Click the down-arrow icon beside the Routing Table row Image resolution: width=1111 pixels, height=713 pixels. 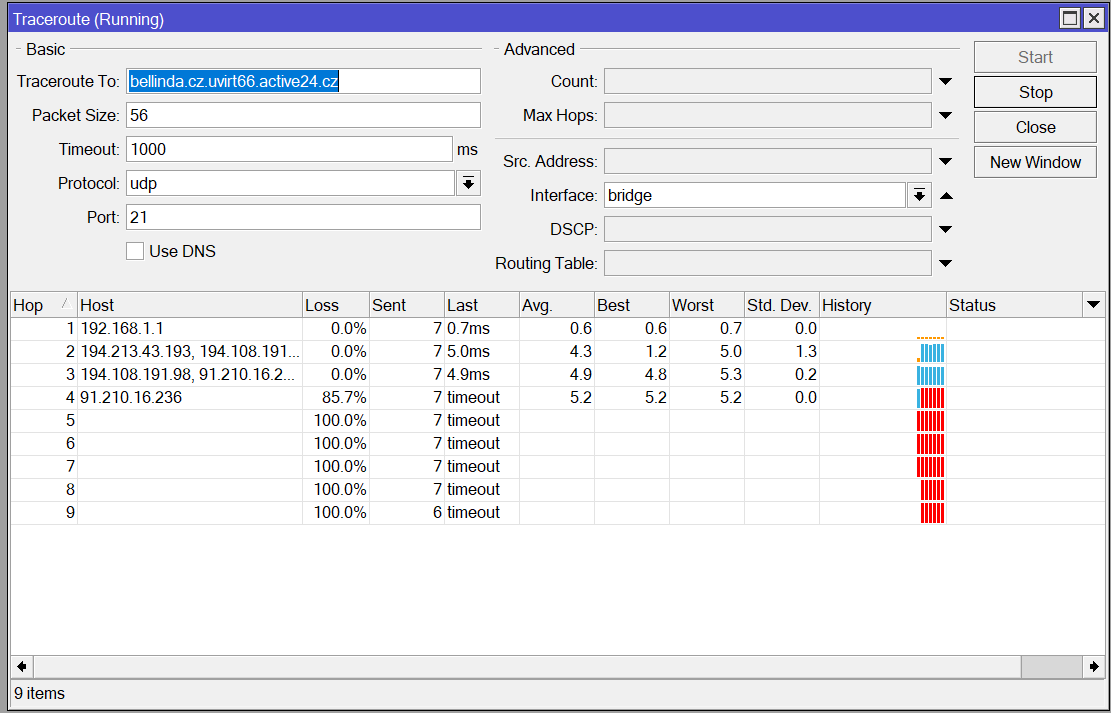coord(944,262)
